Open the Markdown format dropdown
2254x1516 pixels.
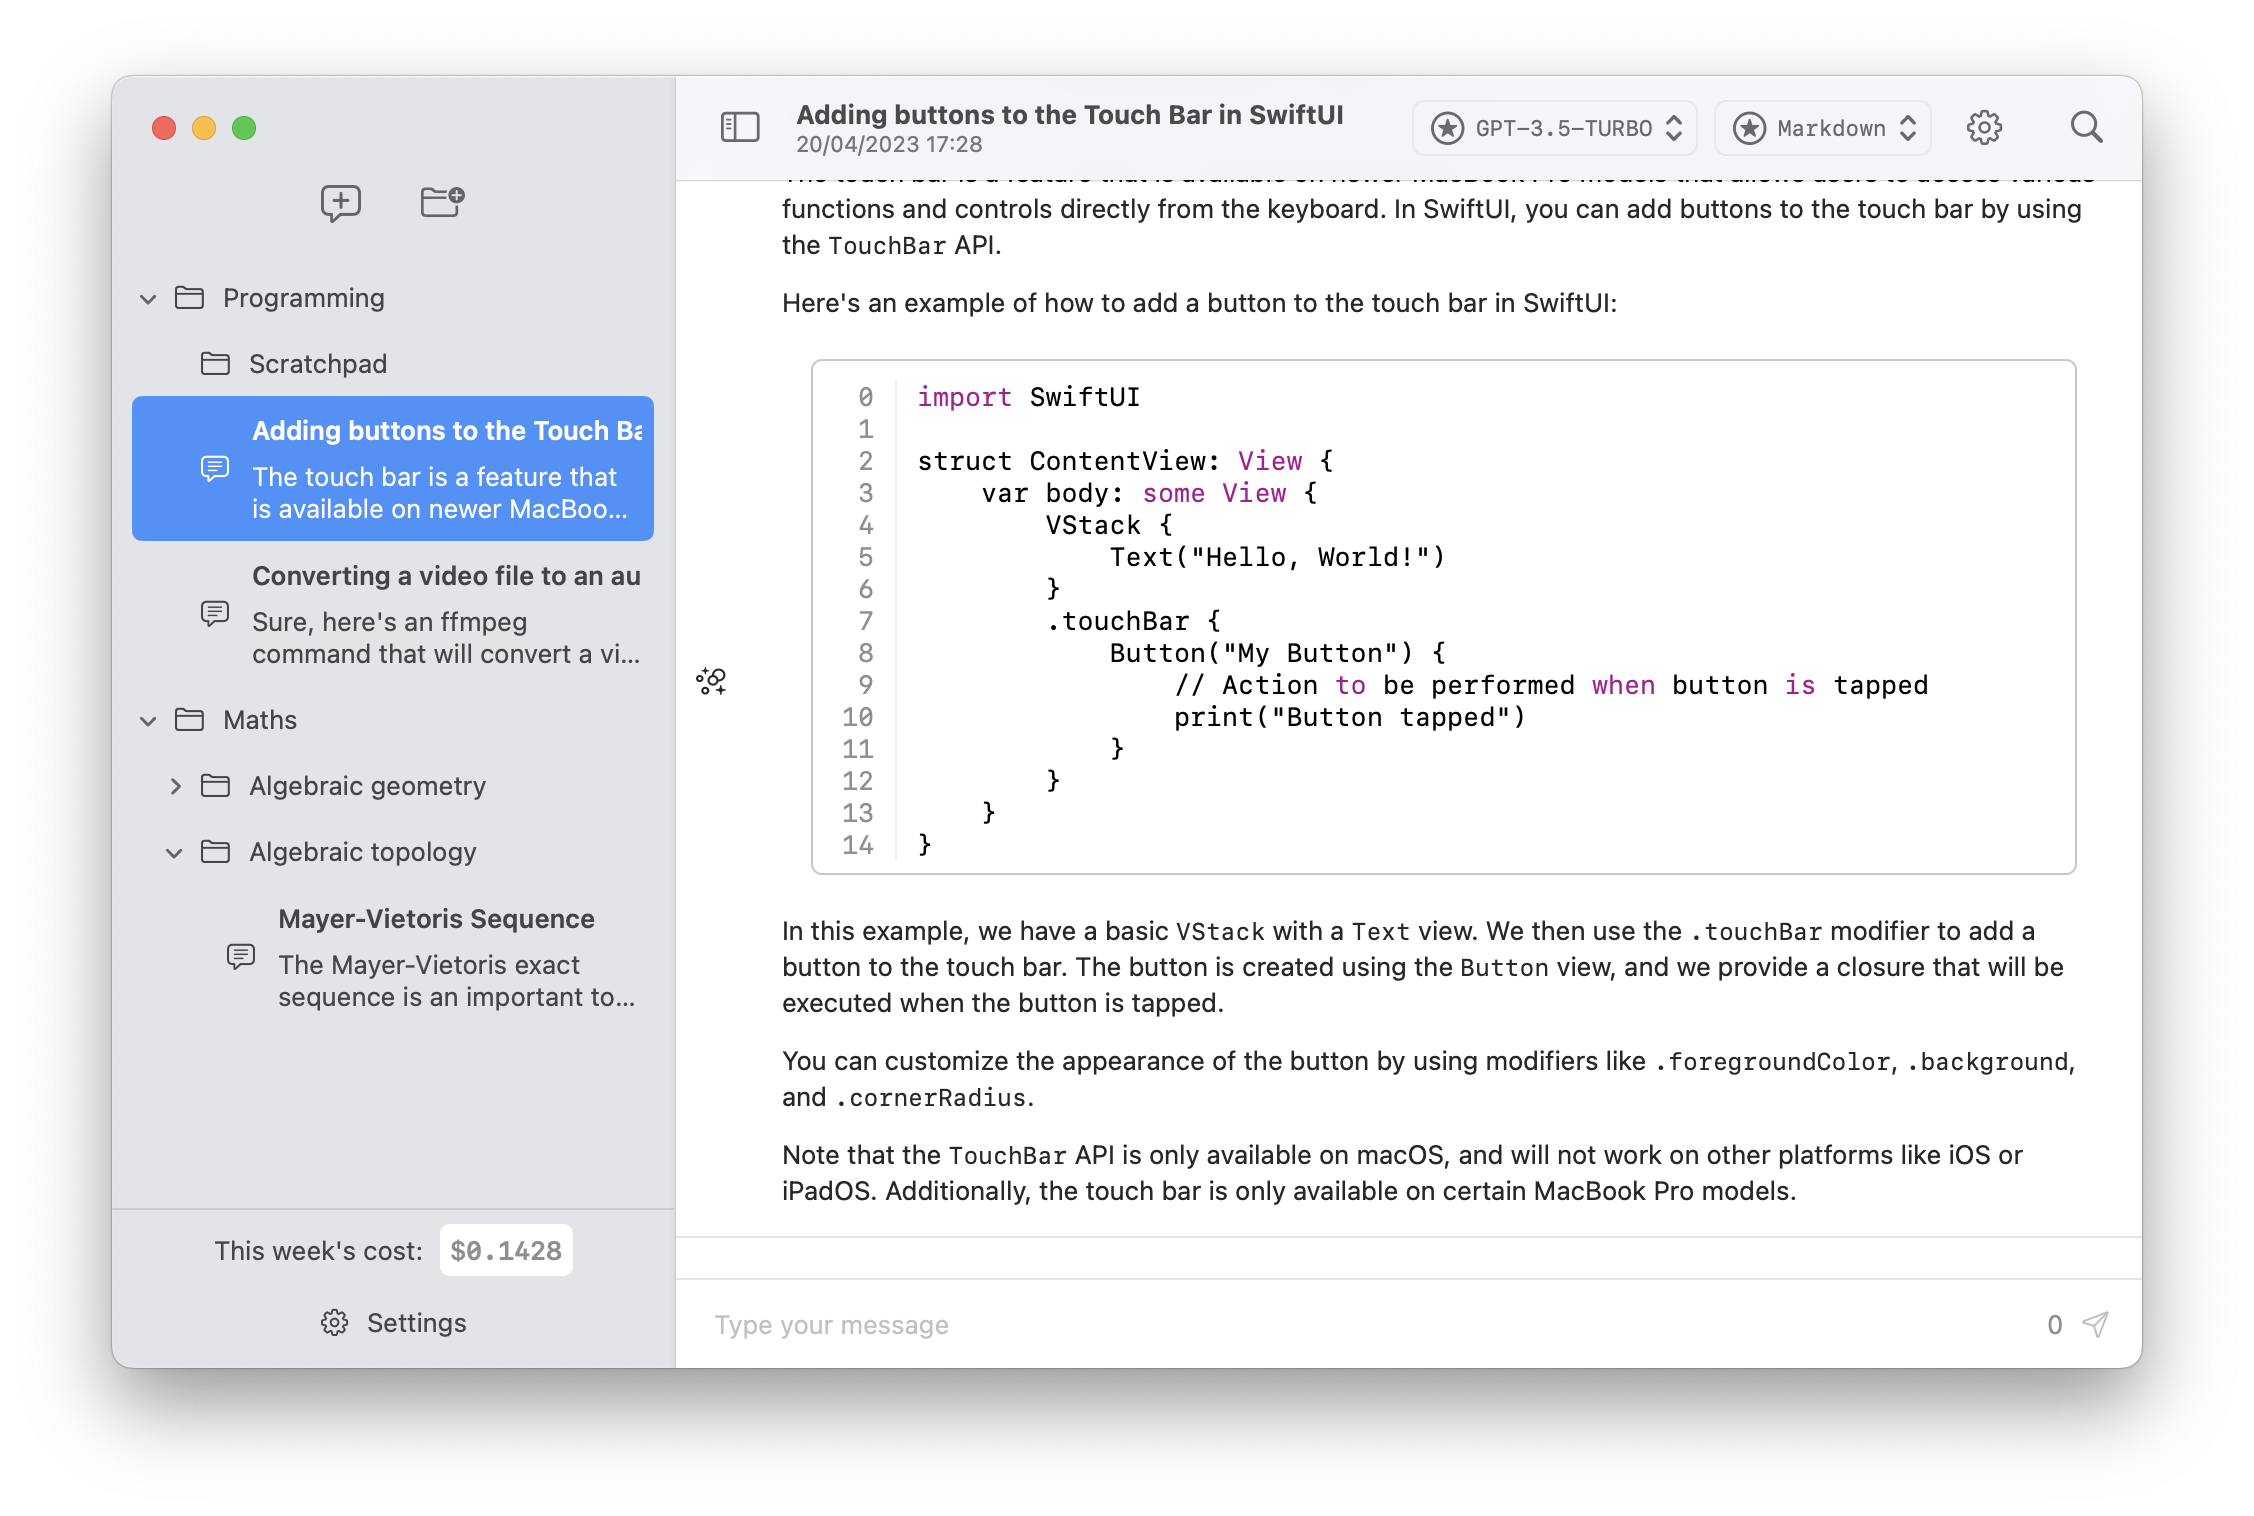point(1823,128)
